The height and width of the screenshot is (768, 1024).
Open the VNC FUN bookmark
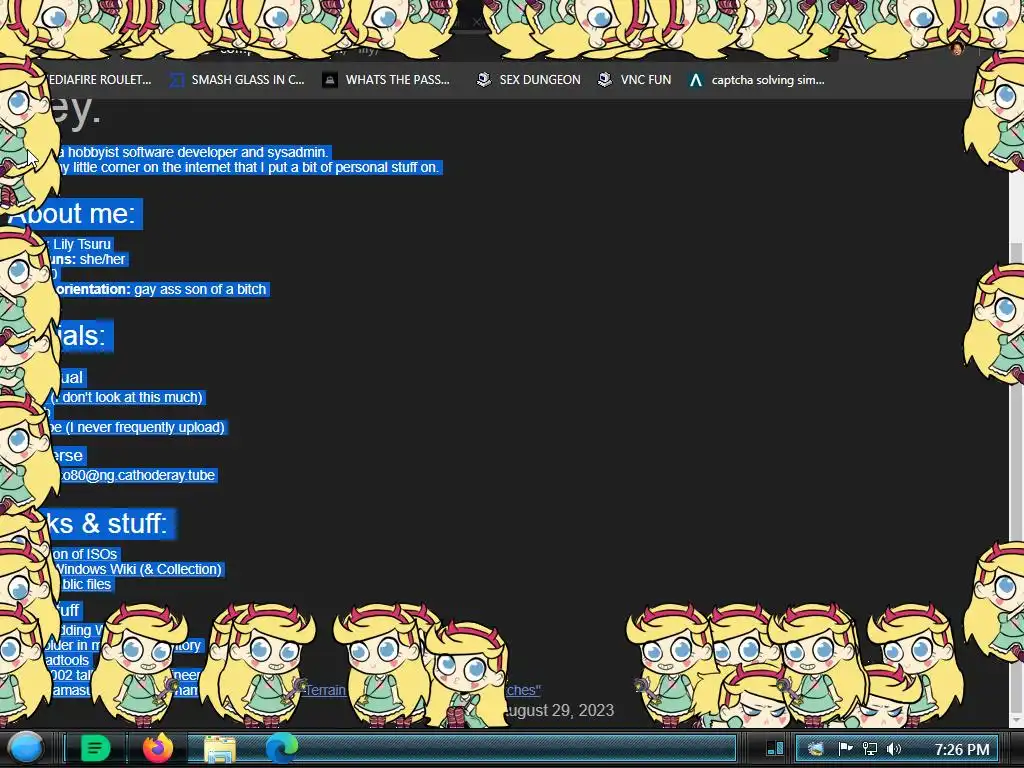(635, 80)
